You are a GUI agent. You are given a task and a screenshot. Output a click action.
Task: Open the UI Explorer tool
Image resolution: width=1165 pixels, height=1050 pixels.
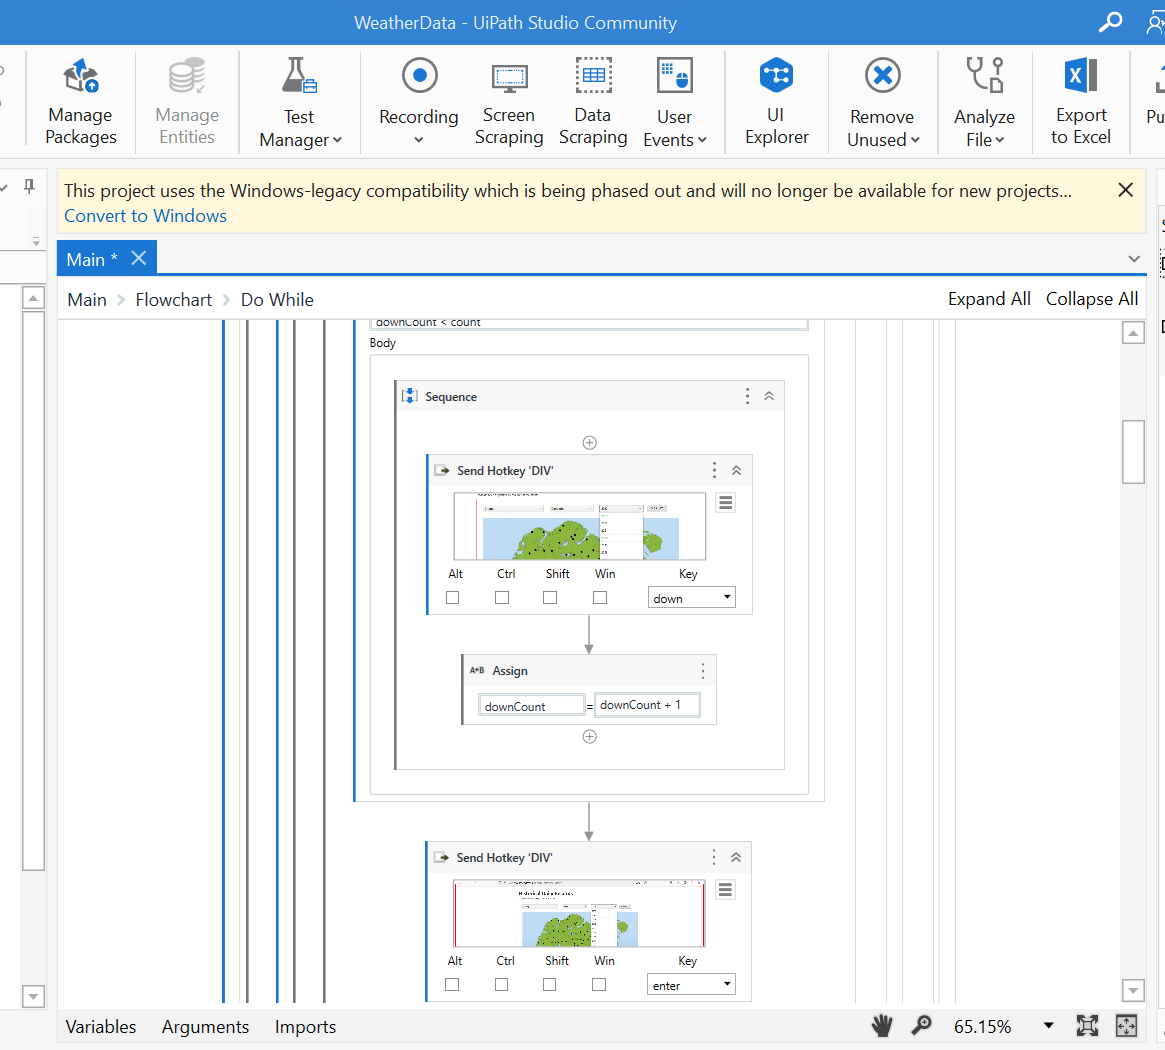(776, 100)
